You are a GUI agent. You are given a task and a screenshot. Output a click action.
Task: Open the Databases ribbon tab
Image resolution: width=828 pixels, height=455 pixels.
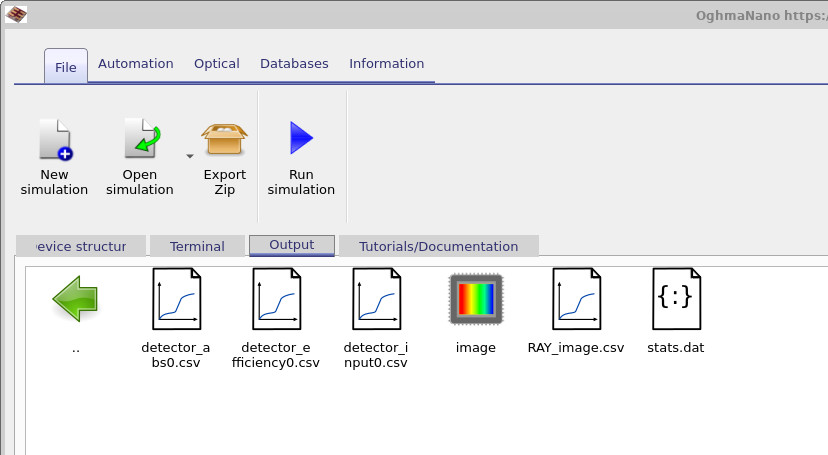294,63
